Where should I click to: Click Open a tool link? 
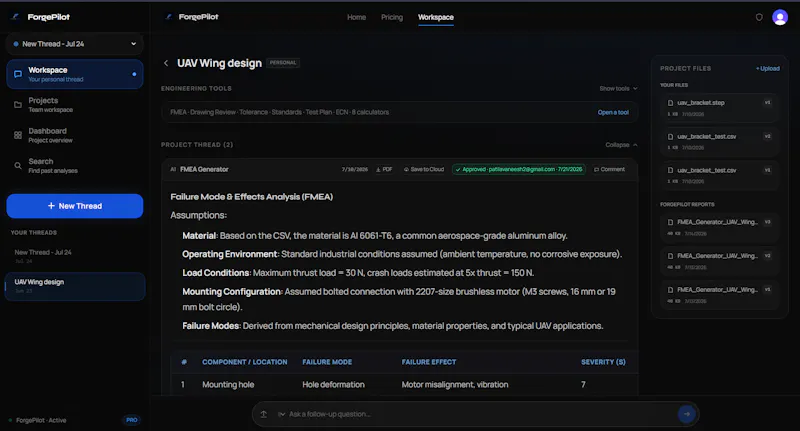pyautogui.click(x=613, y=112)
